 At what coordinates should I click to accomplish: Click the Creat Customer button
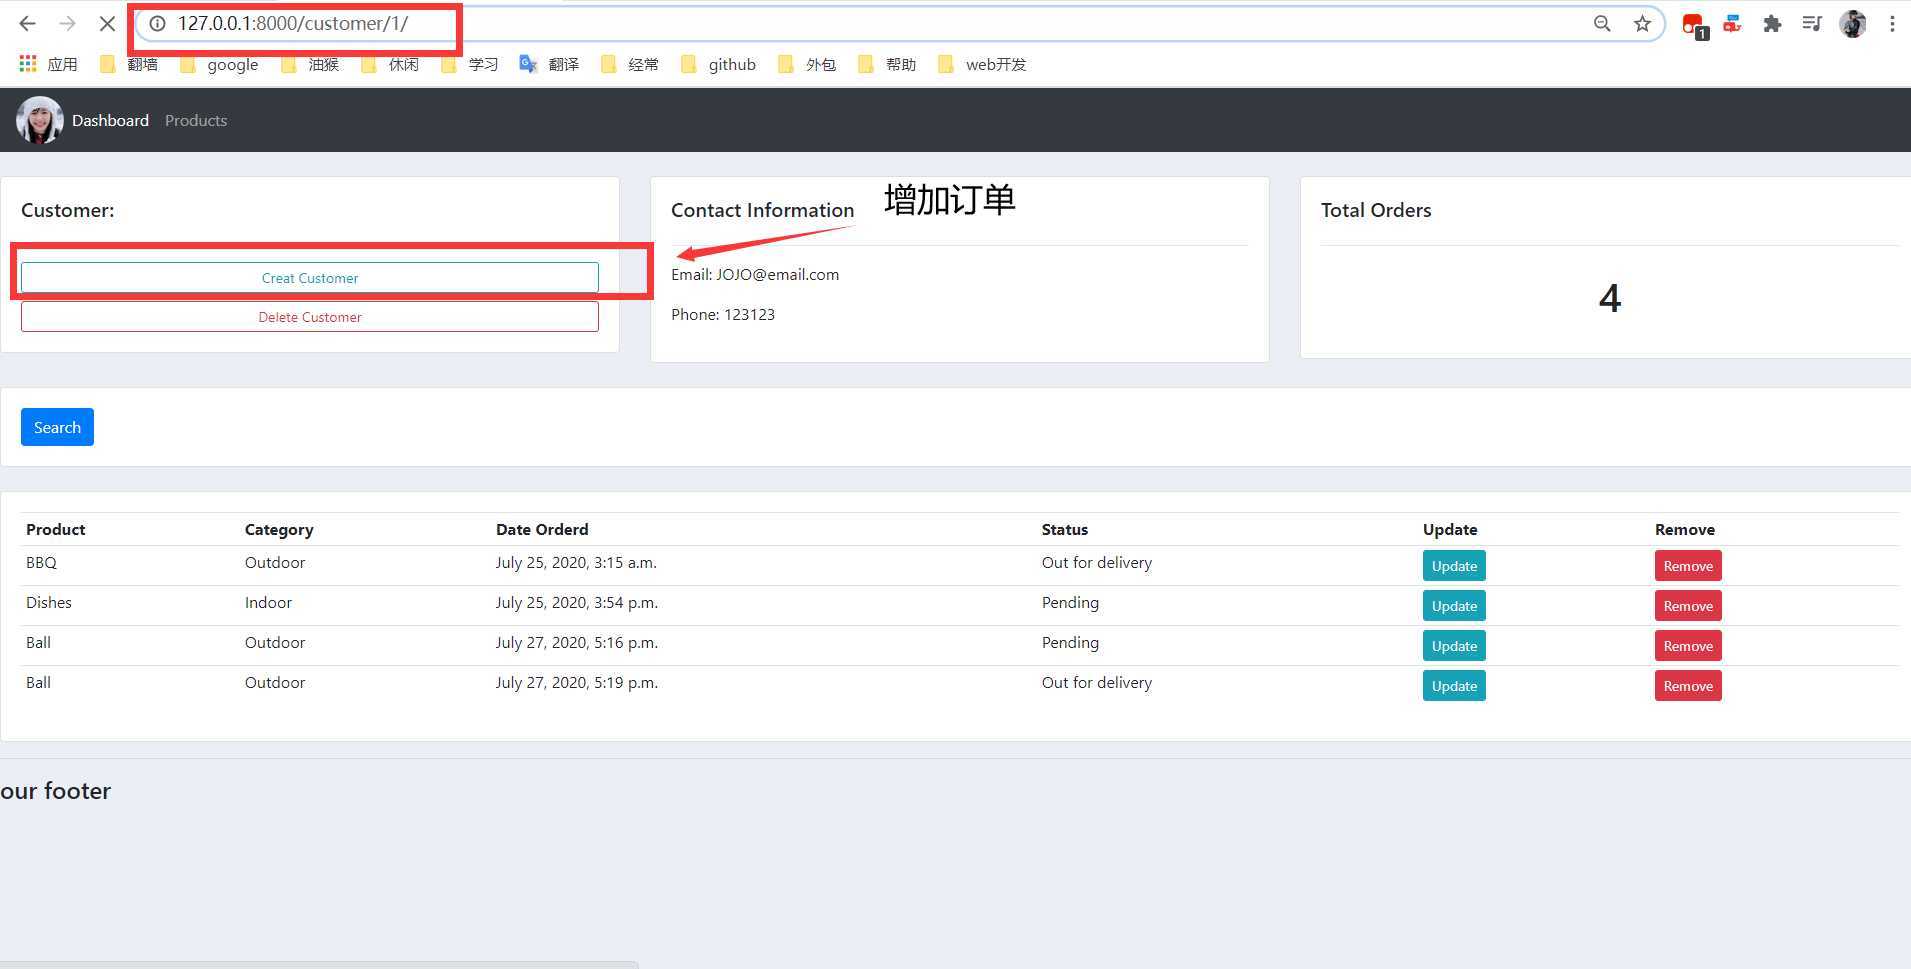point(310,278)
